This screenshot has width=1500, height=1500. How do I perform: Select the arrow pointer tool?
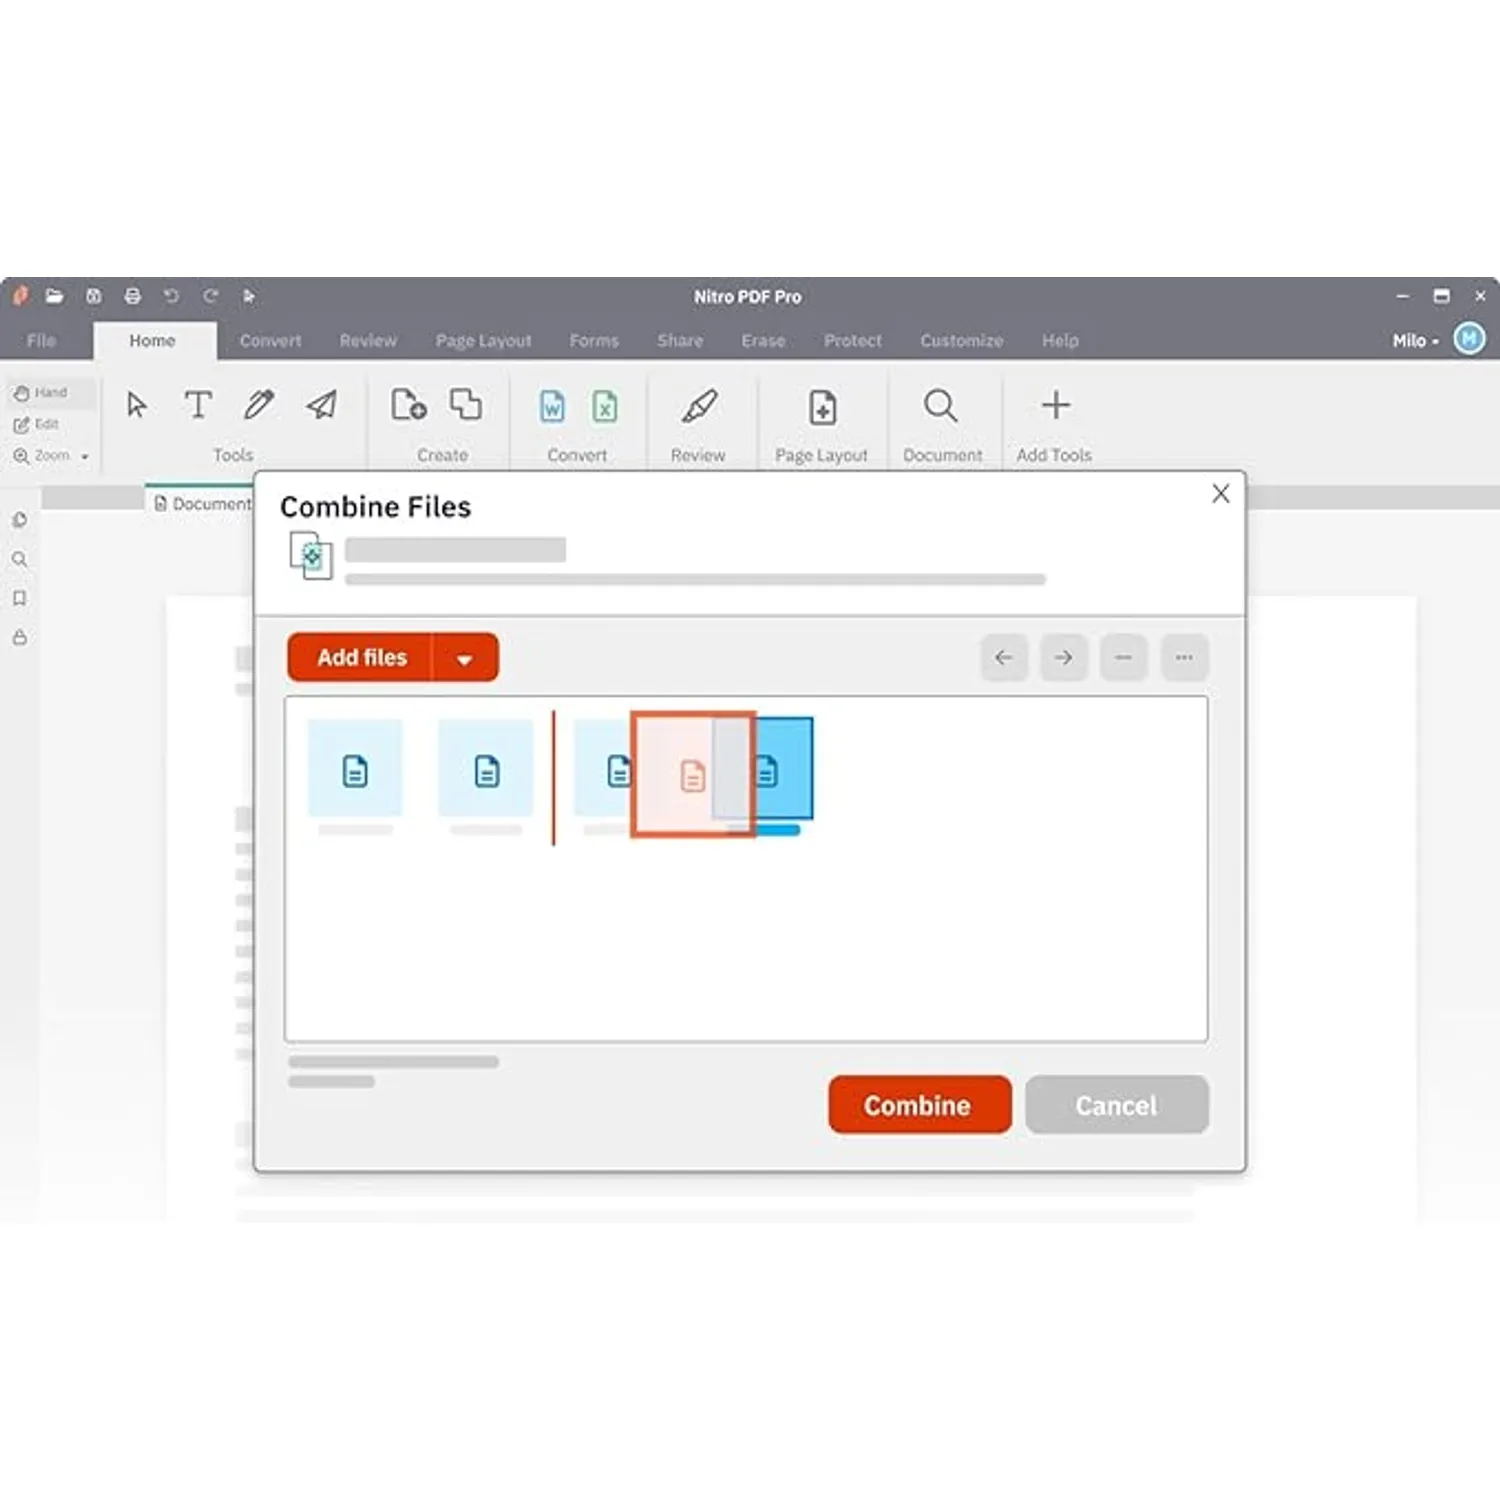pyautogui.click(x=137, y=405)
